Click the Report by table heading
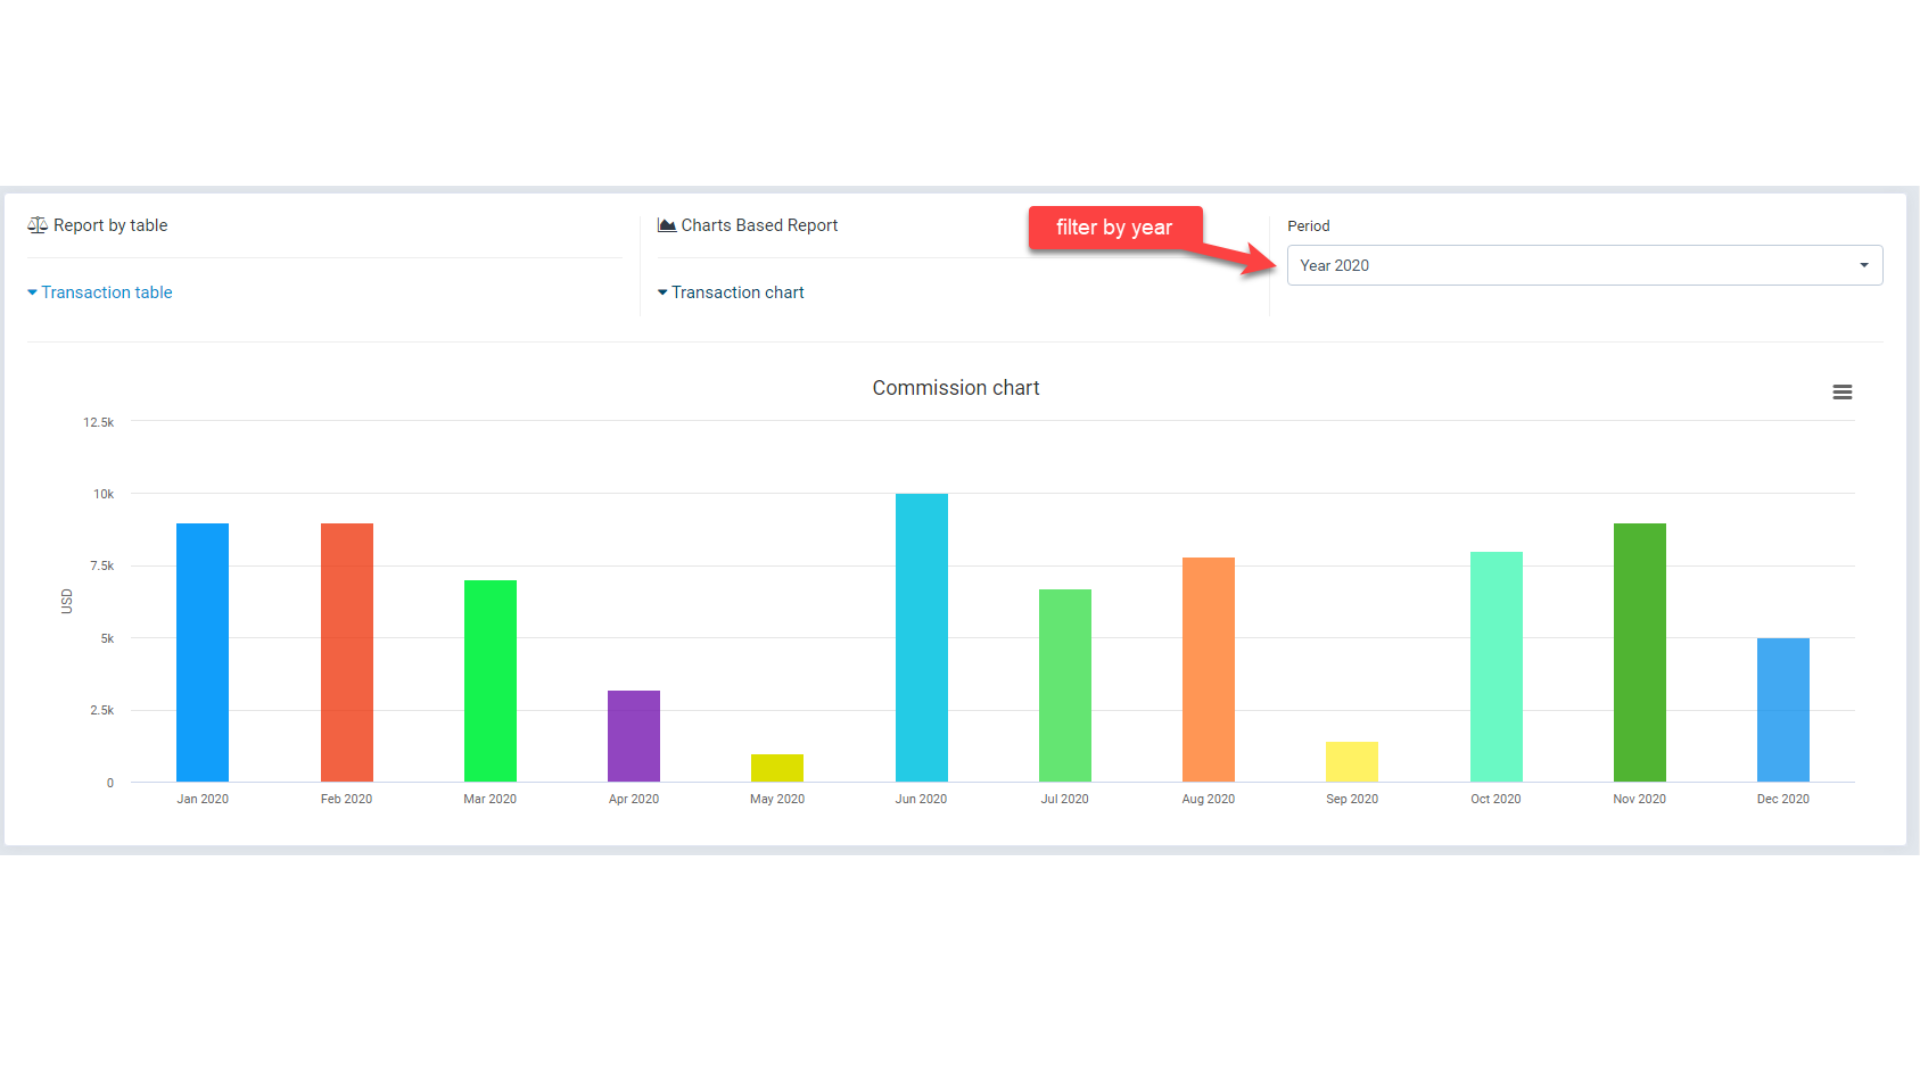This screenshot has width=1920, height=1080. (x=110, y=225)
